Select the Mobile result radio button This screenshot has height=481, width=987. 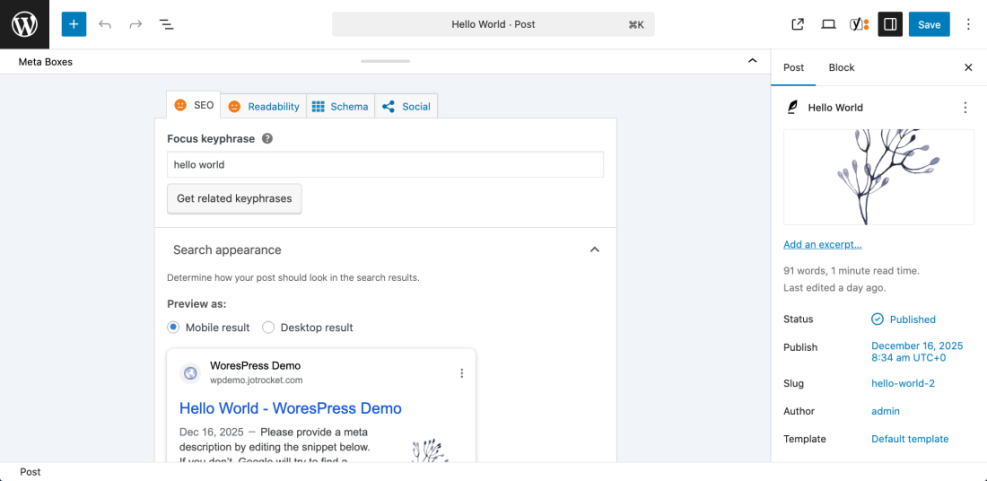173,327
